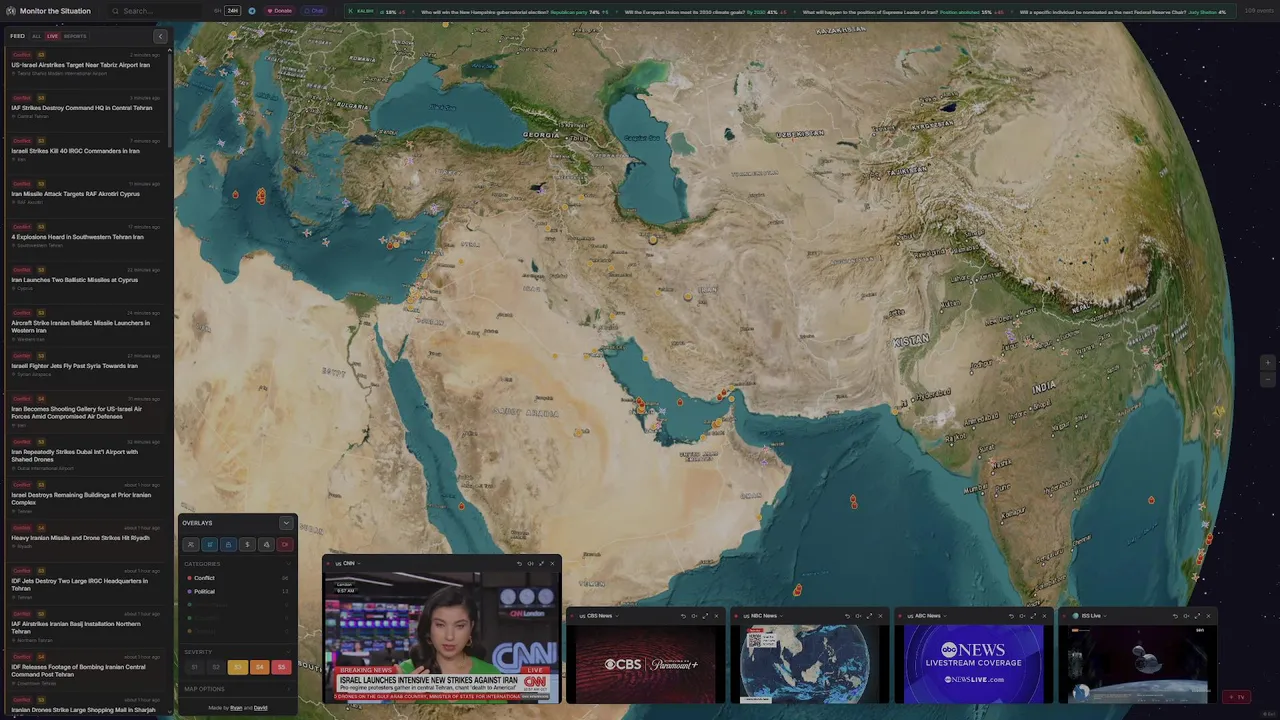Viewport: 1280px width, 720px height.
Task: Mute the CNN stream audio
Action: point(530,563)
